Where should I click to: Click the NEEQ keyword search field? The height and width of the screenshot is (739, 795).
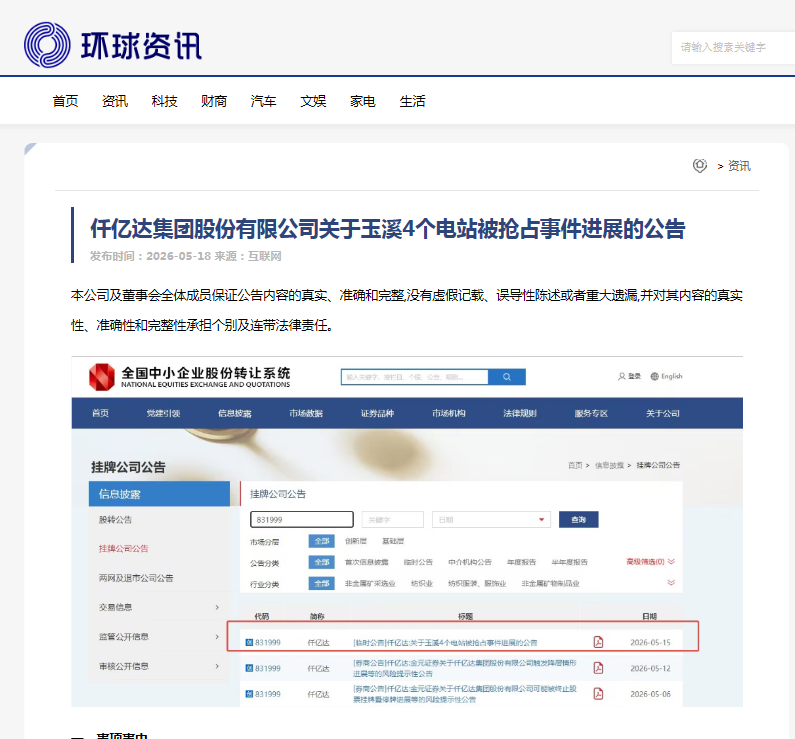[414, 377]
